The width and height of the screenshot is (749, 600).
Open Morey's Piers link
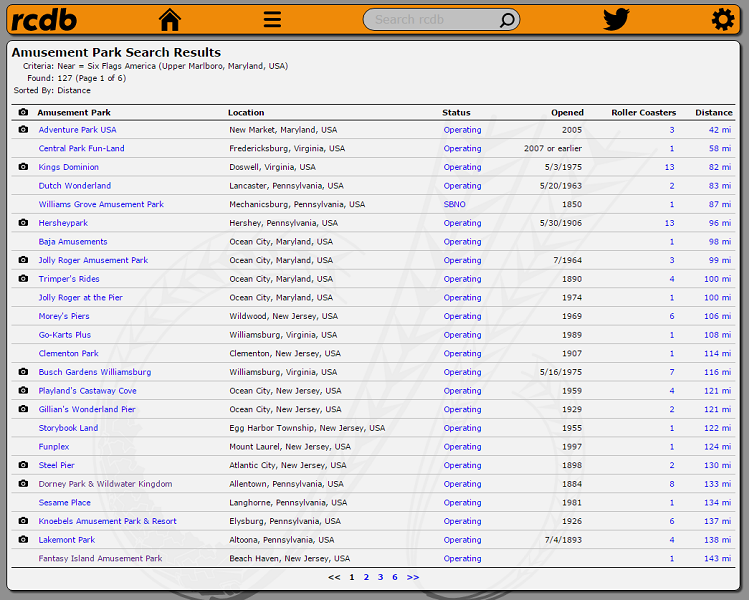[64, 316]
